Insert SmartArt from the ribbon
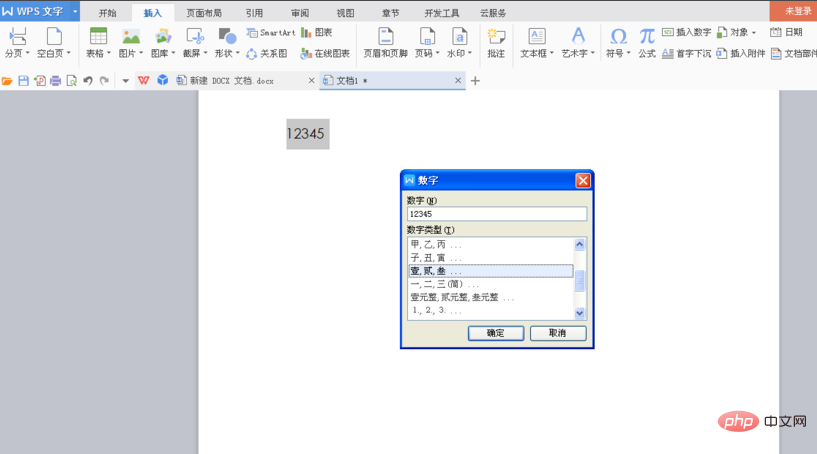 coord(270,33)
